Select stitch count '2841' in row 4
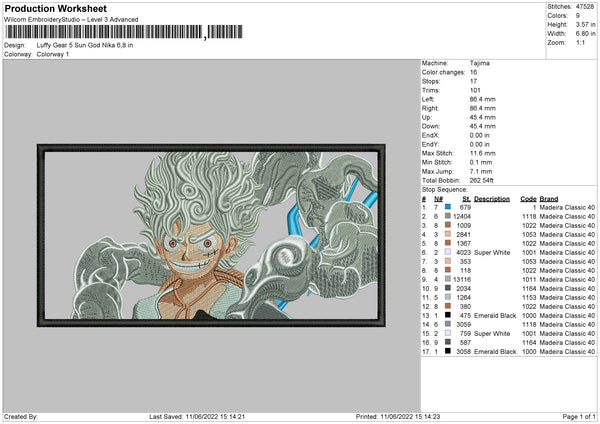The image size is (600, 424). [x=463, y=234]
